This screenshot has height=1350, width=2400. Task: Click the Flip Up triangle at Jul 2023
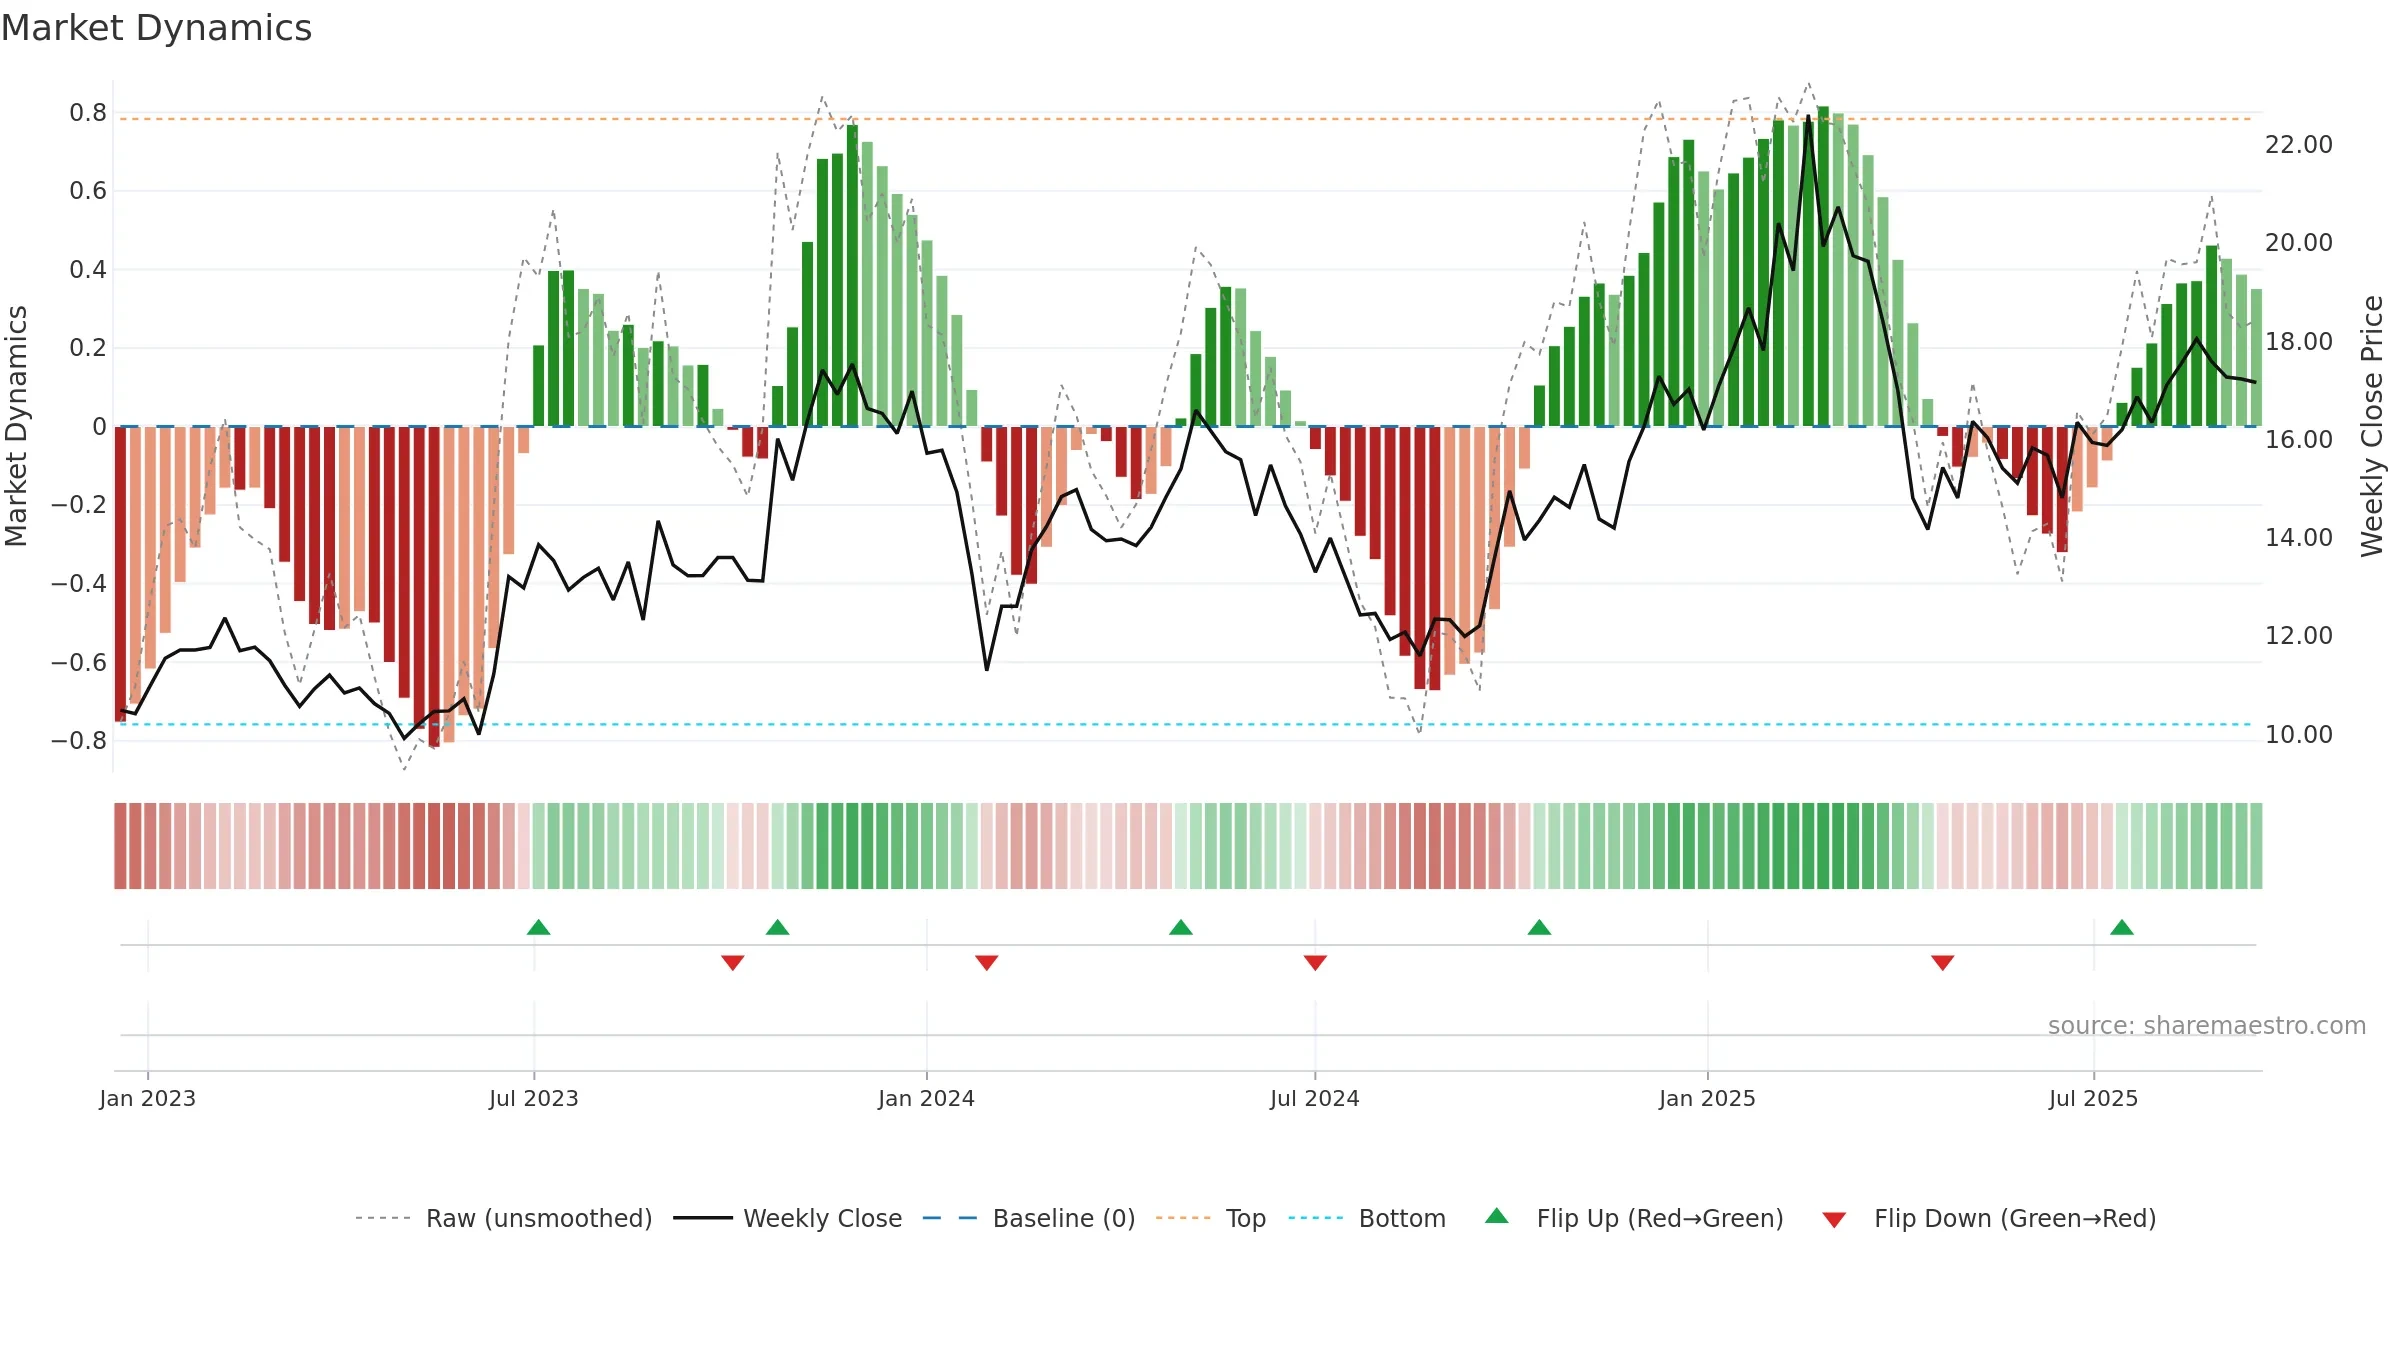538,928
